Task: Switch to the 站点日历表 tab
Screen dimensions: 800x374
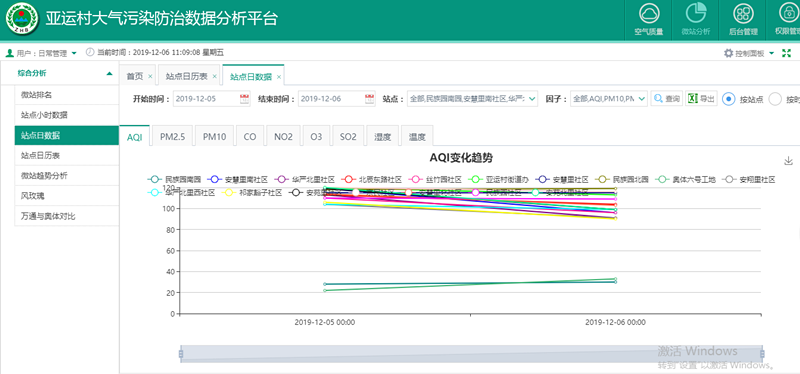Action: [x=186, y=77]
